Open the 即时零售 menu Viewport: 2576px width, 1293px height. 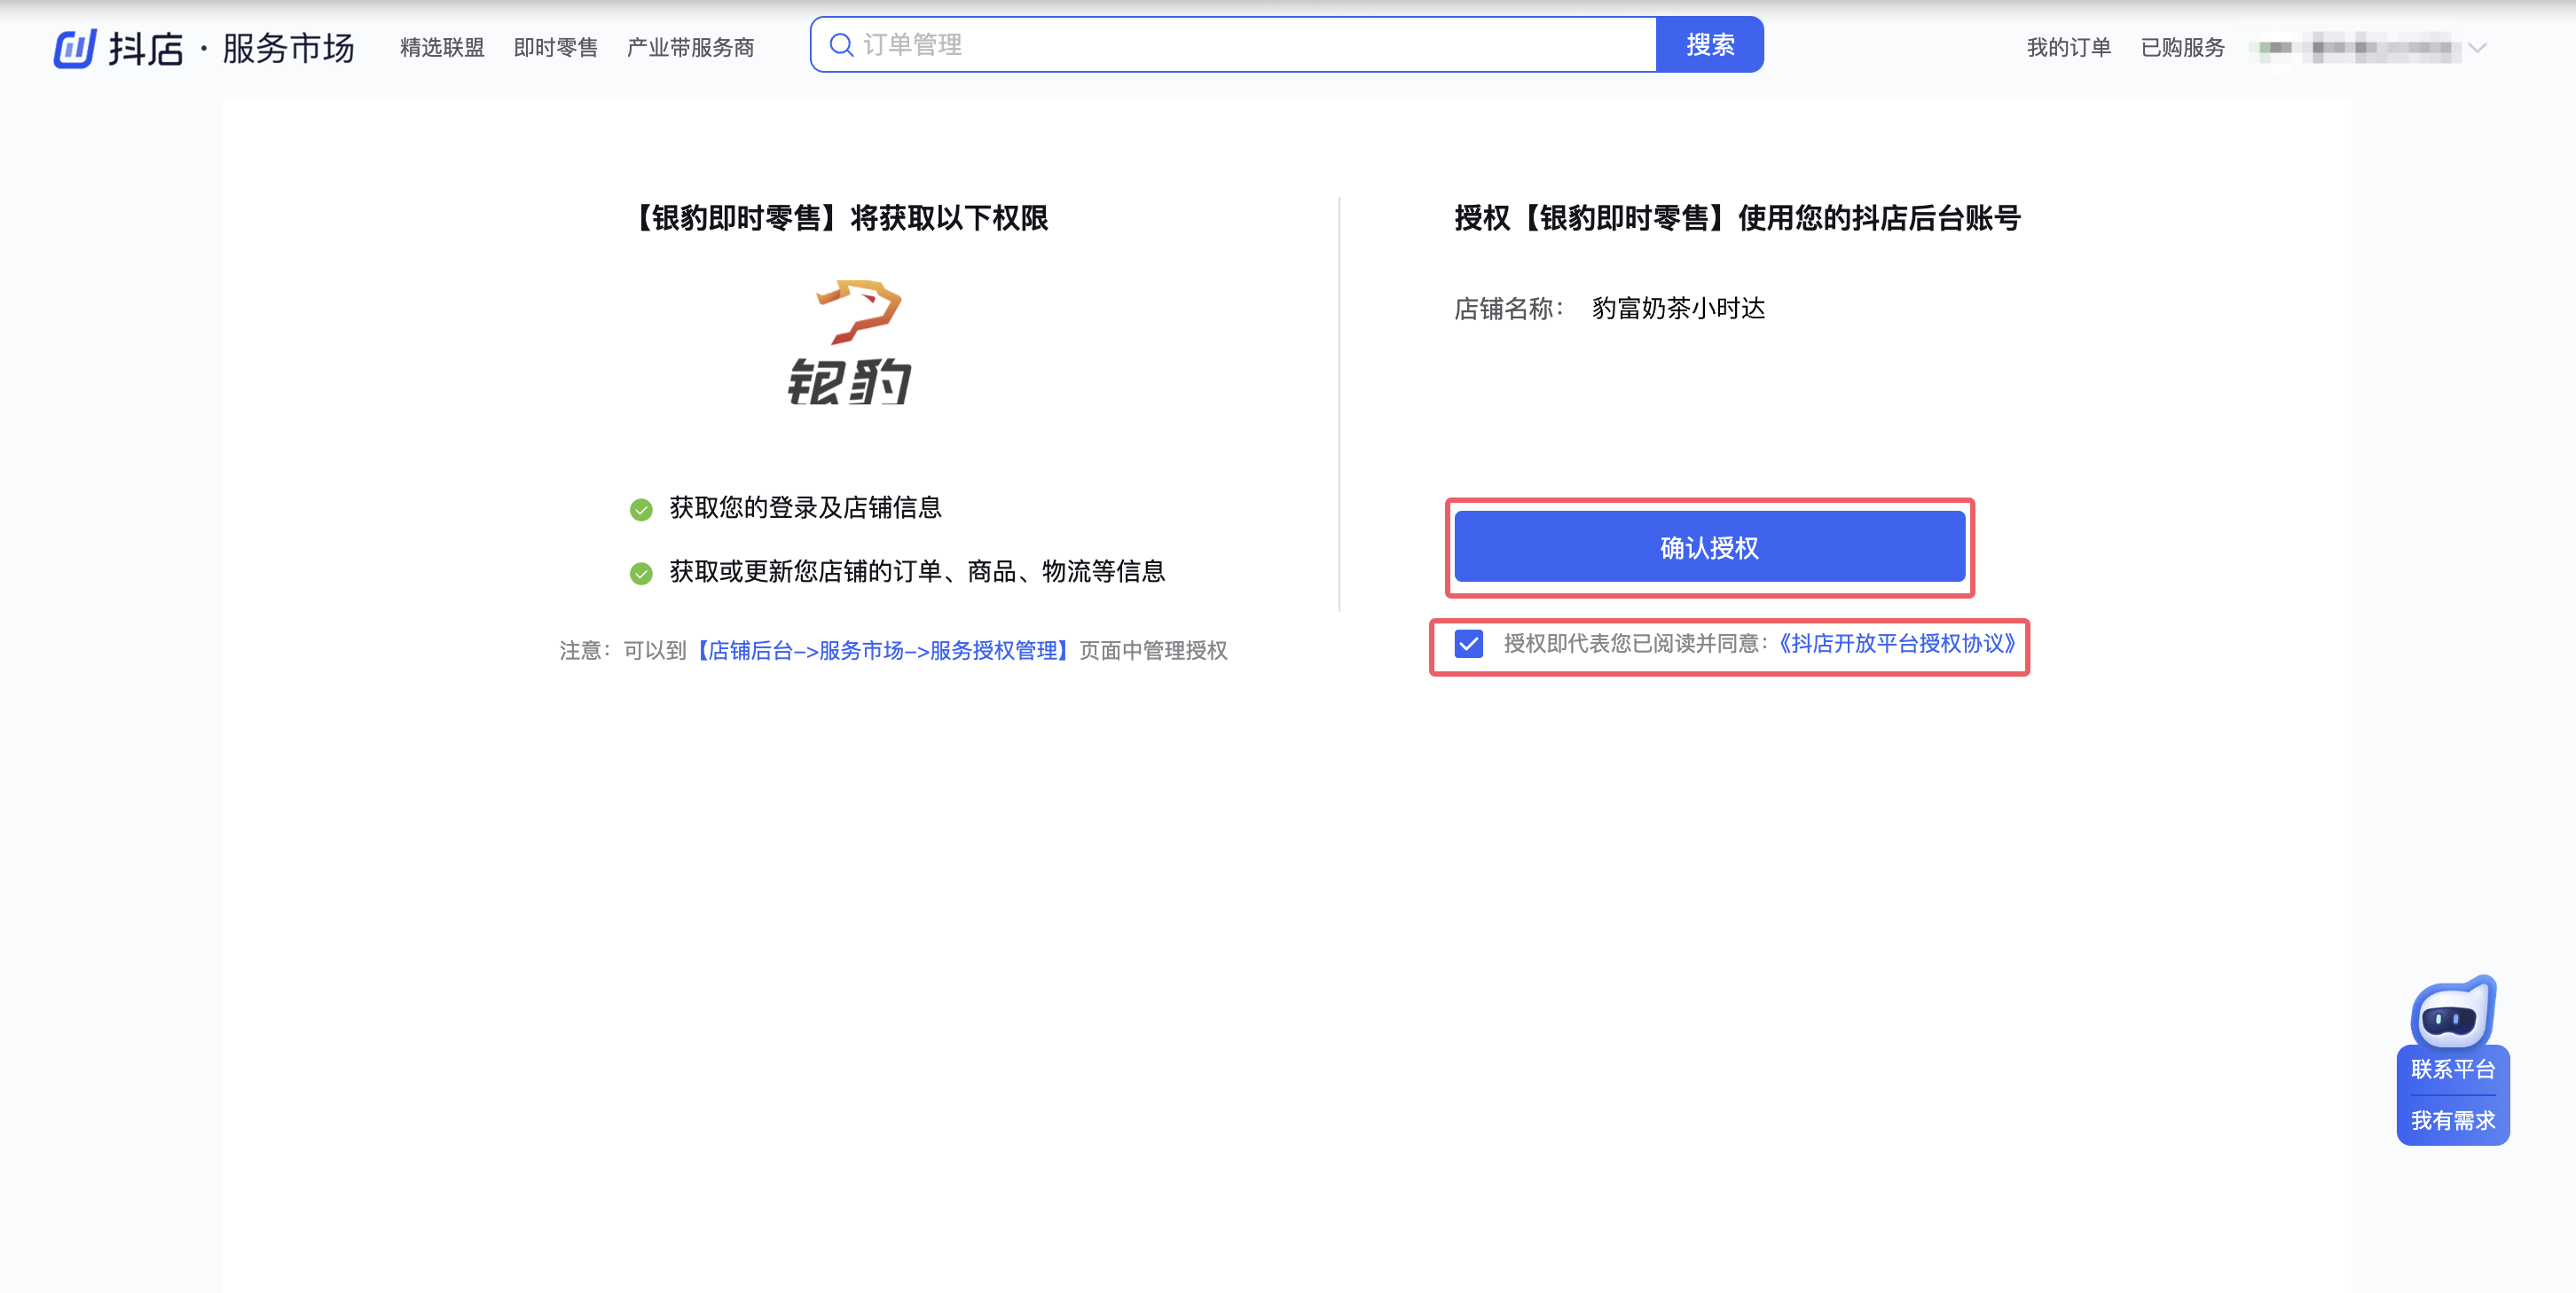(x=555, y=47)
